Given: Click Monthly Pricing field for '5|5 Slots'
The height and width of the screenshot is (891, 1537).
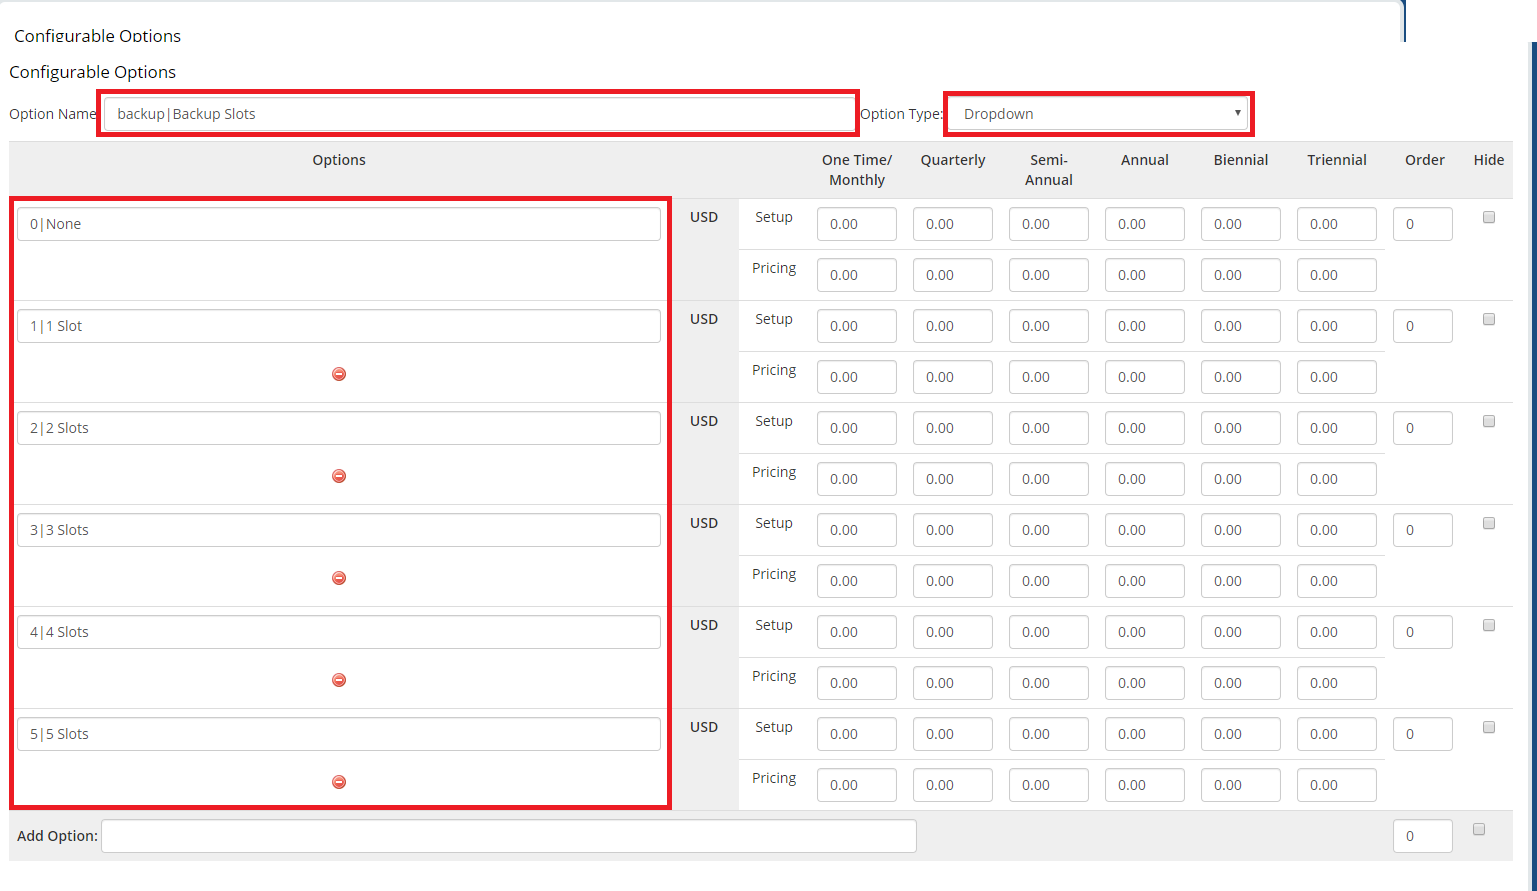Looking at the screenshot, I should (857, 785).
